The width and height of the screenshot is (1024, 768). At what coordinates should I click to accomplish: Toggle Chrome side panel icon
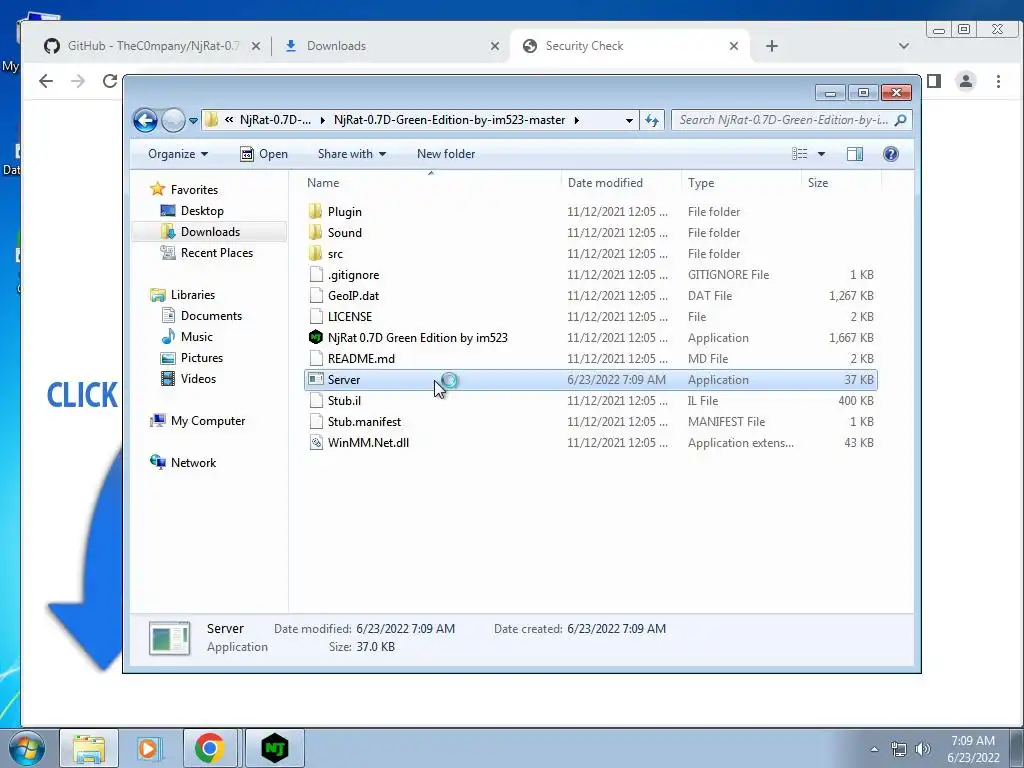(x=934, y=81)
